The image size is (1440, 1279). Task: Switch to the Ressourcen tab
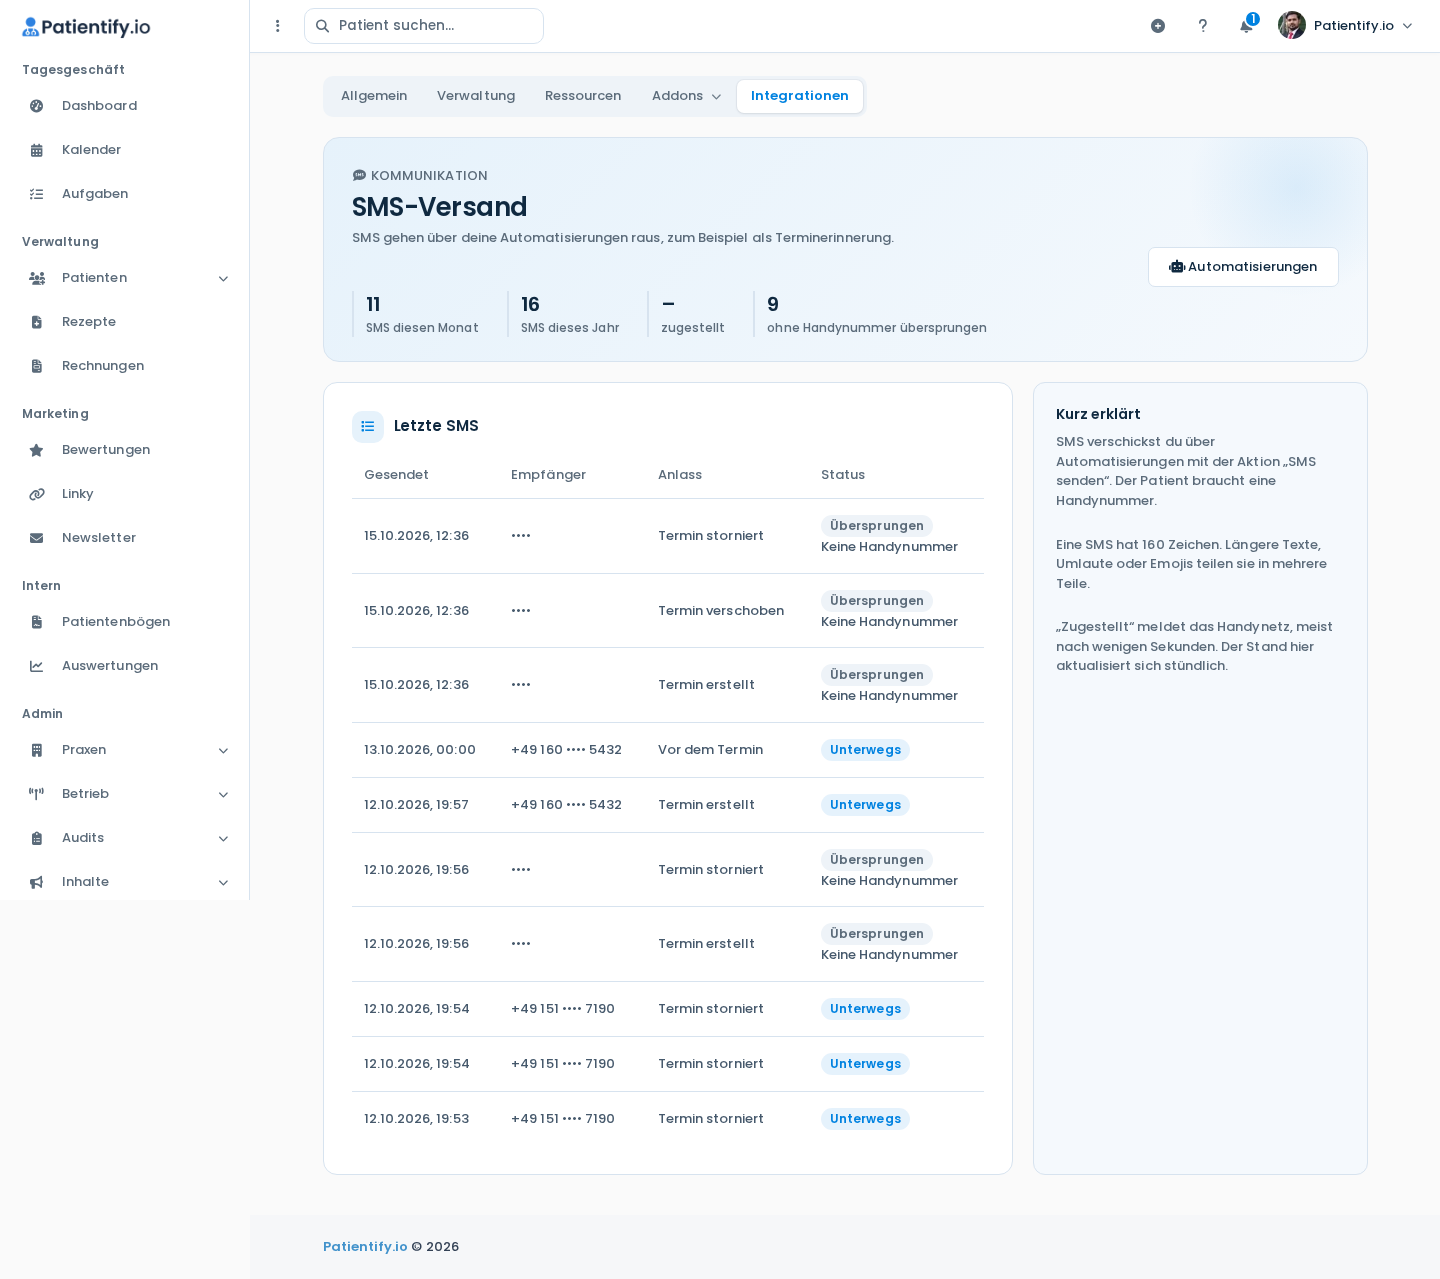click(583, 96)
